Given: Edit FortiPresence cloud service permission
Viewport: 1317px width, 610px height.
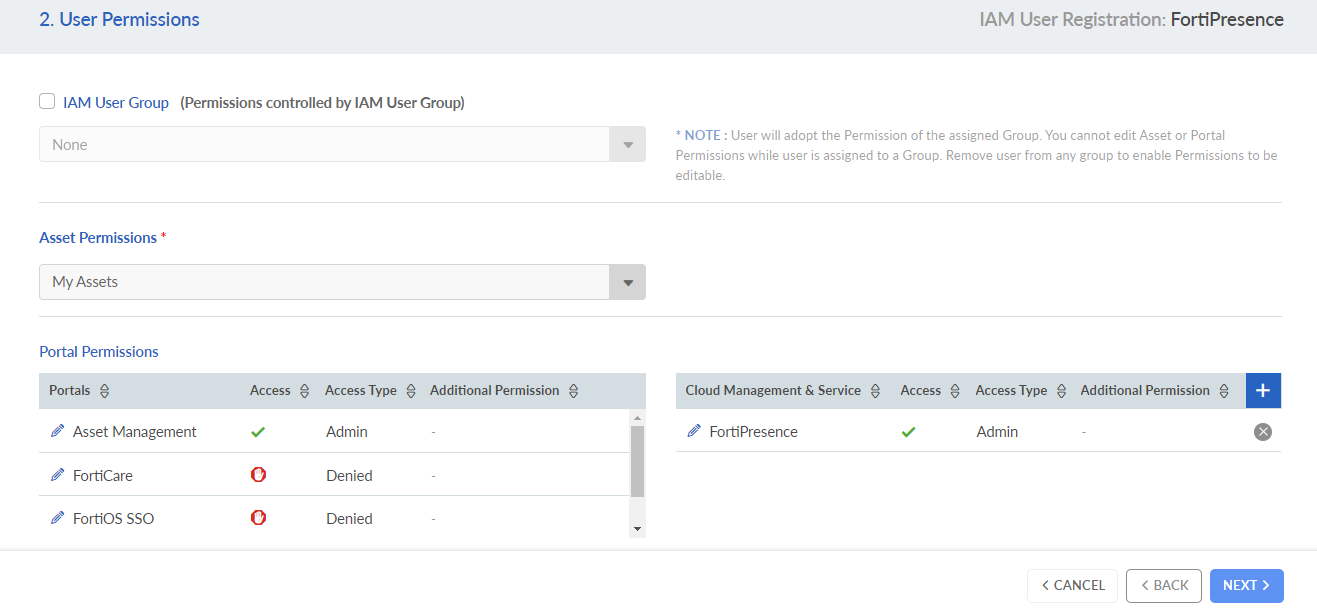Looking at the screenshot, I should (x=694, y=432).
